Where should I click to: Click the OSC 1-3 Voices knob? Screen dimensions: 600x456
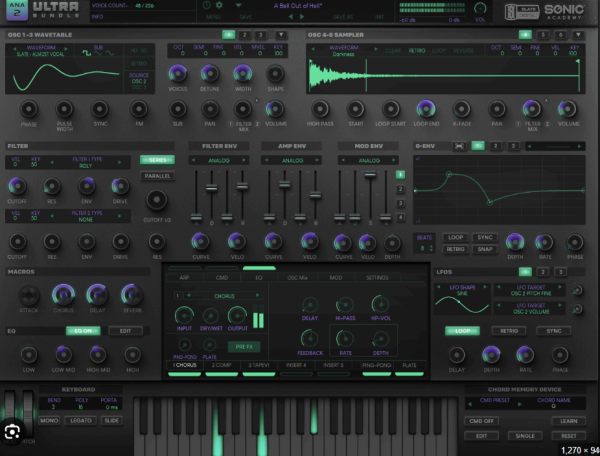(x=179, y=74)
